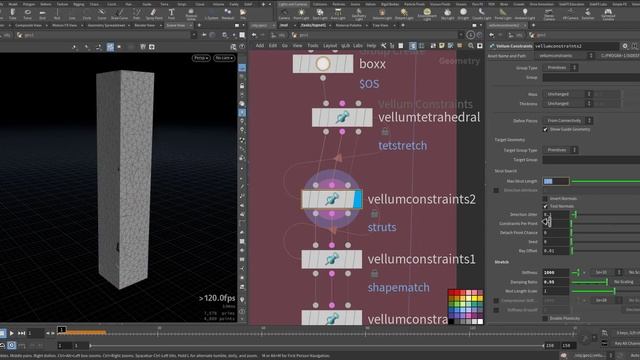Screen dimensions: 640x360
Task: Select the vellumtetrahedral node
Action: point(342,118)
